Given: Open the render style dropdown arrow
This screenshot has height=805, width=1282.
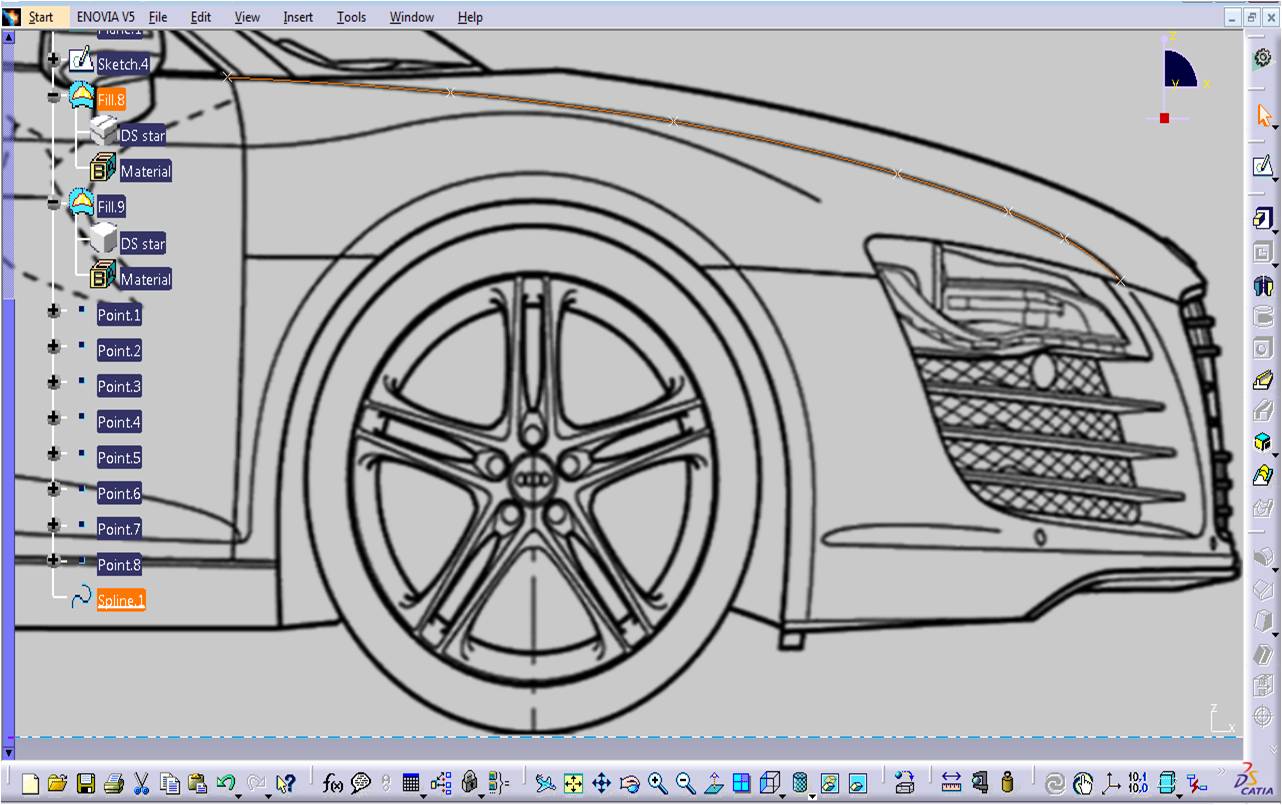Looking at the screenshot, I should (812, 797).
